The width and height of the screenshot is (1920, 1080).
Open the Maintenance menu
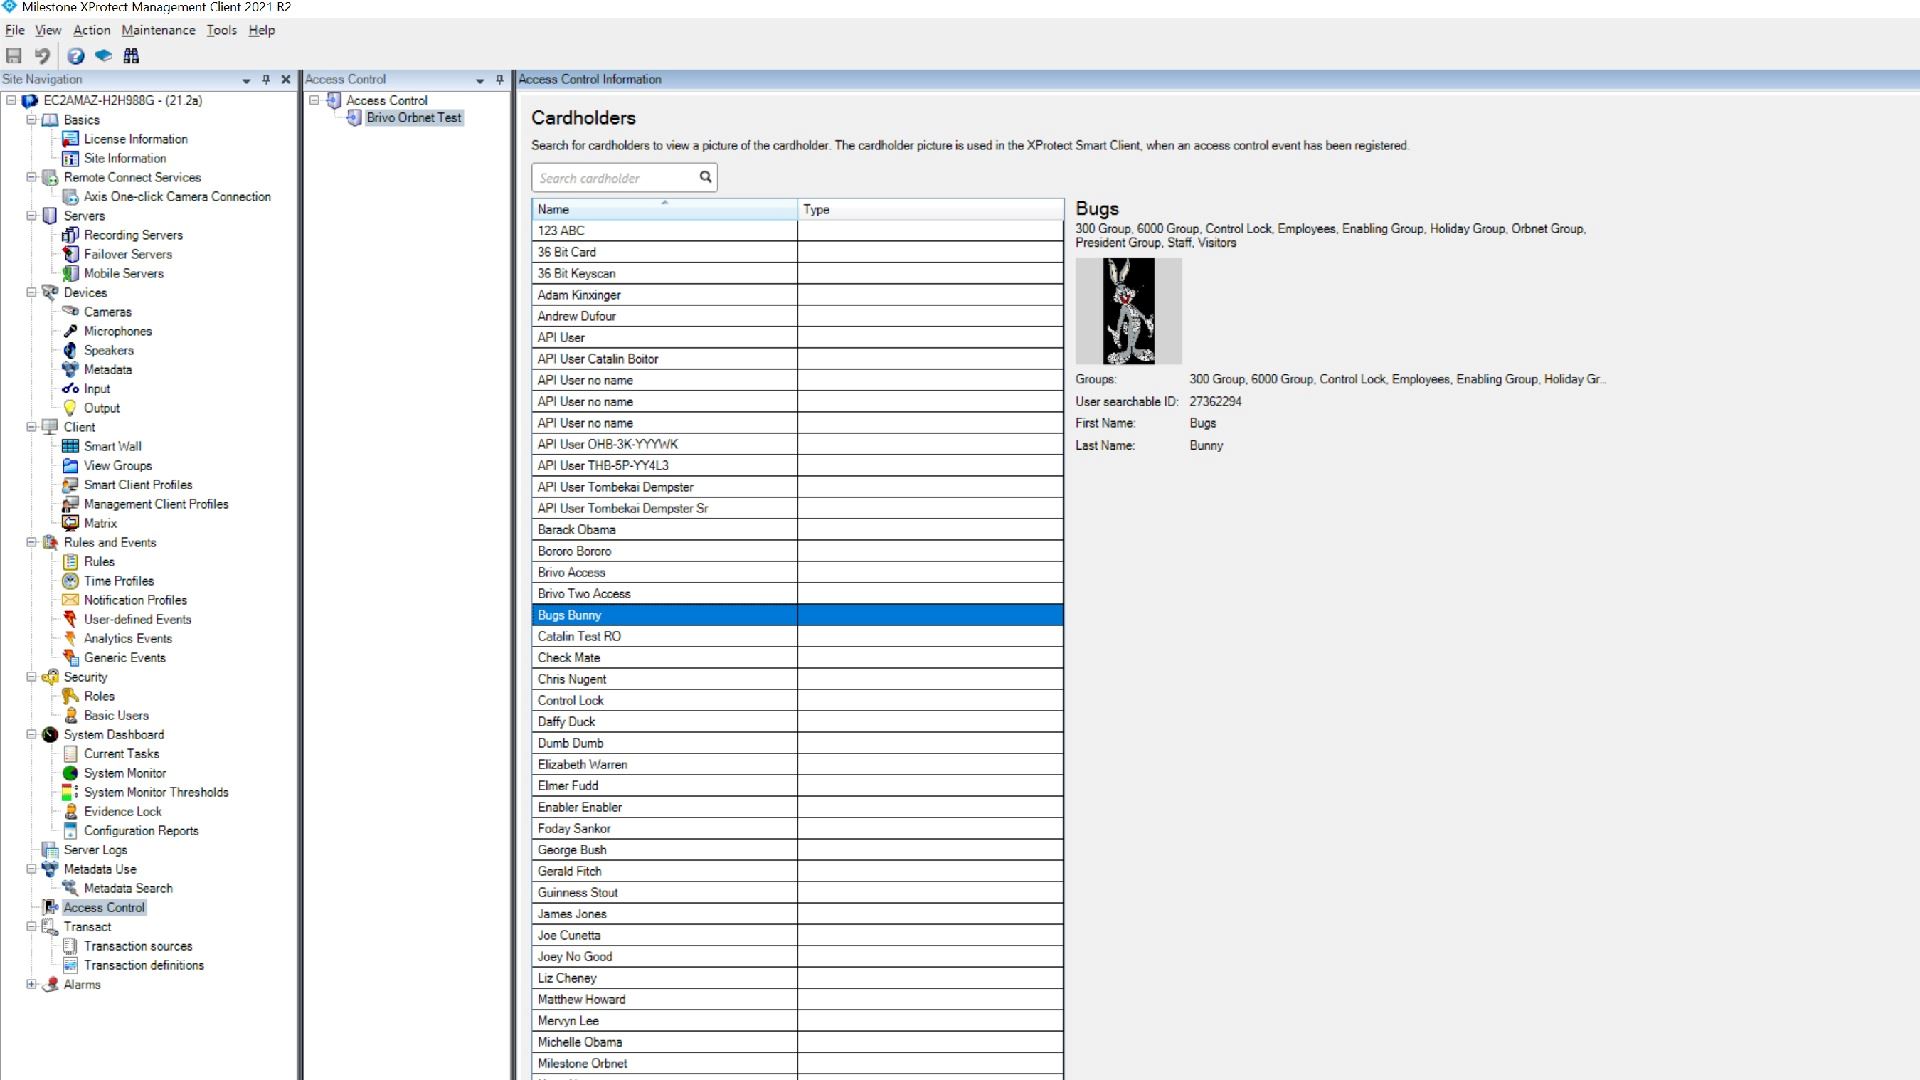158,30
